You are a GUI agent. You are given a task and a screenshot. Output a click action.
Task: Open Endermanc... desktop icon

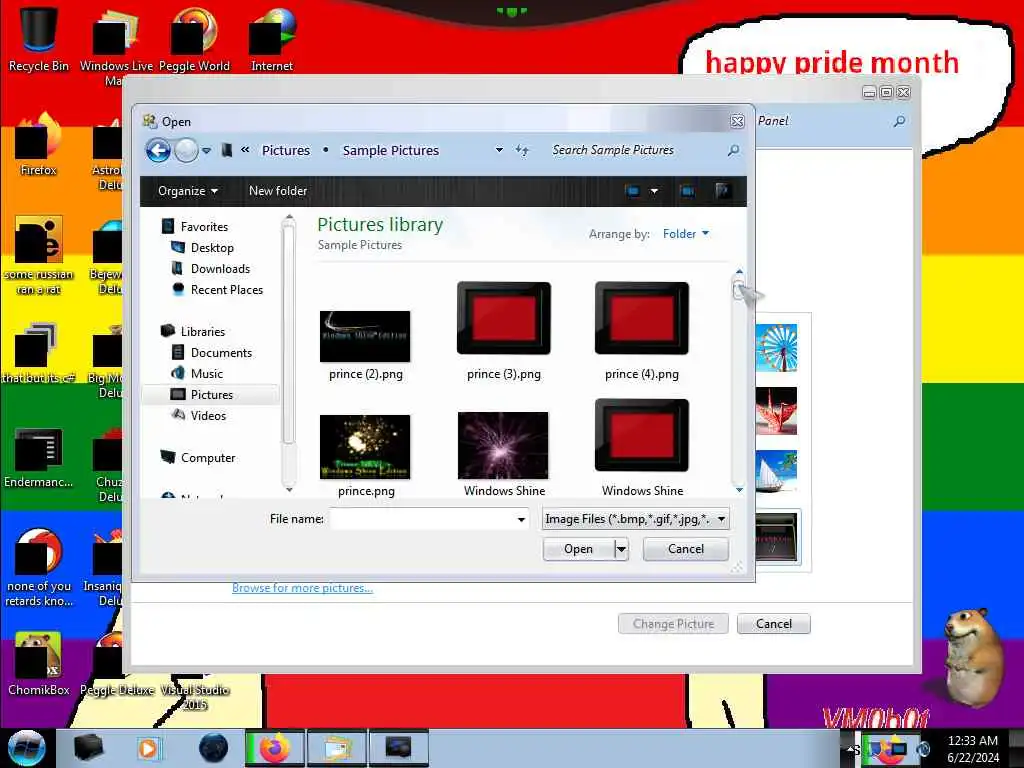tap(39, 457)
